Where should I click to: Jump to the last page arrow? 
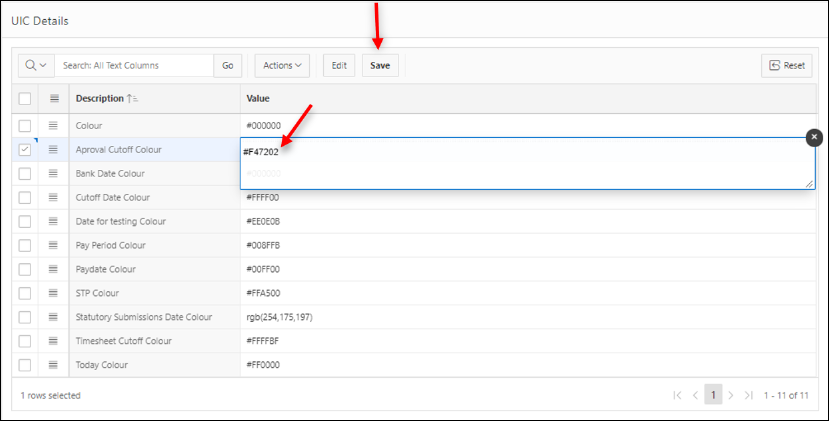748,395
